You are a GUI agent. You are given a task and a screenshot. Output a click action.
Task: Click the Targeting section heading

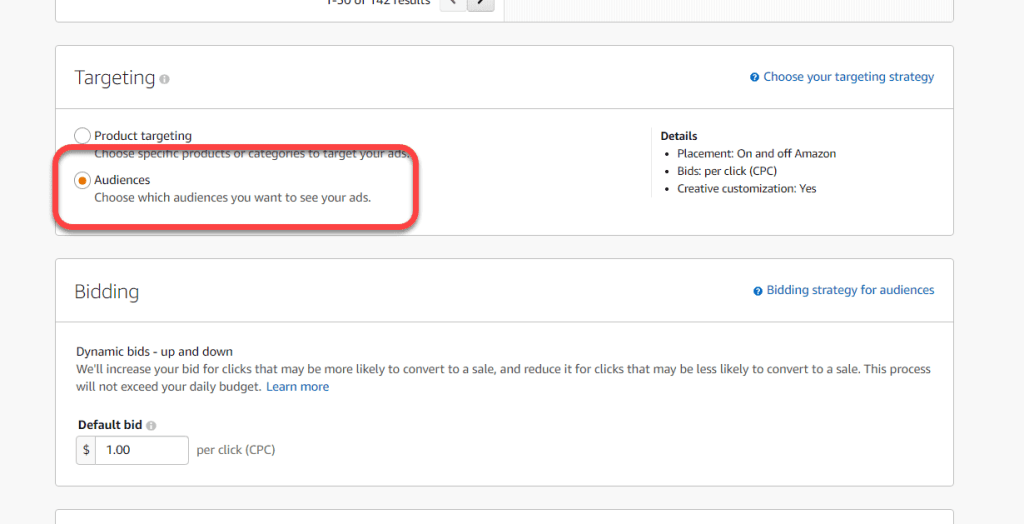[x=115, y=78]
